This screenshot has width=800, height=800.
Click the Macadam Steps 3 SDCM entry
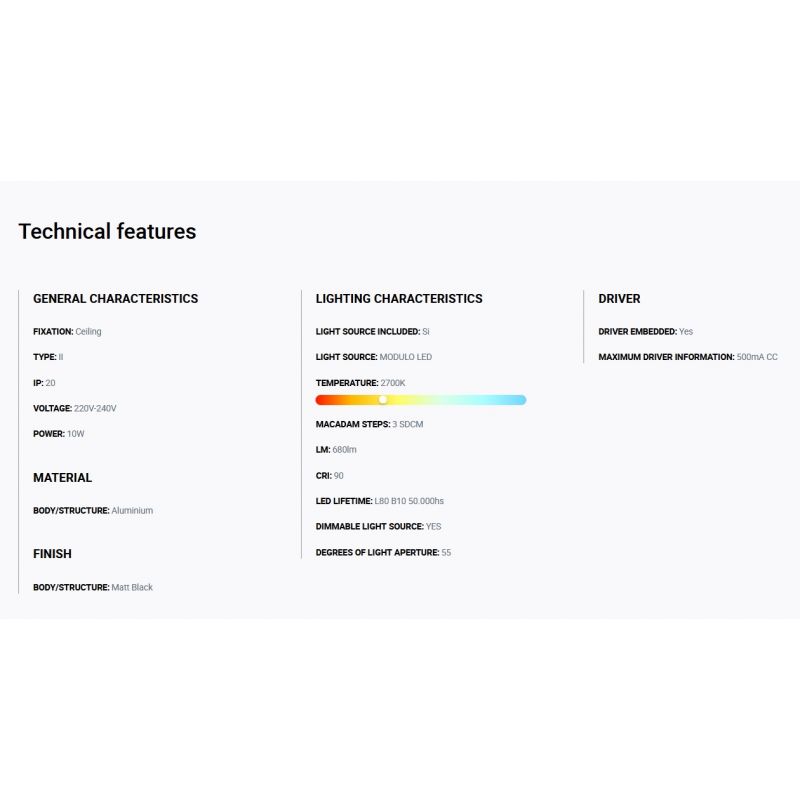pyautogui.click(x=369, y=425)
